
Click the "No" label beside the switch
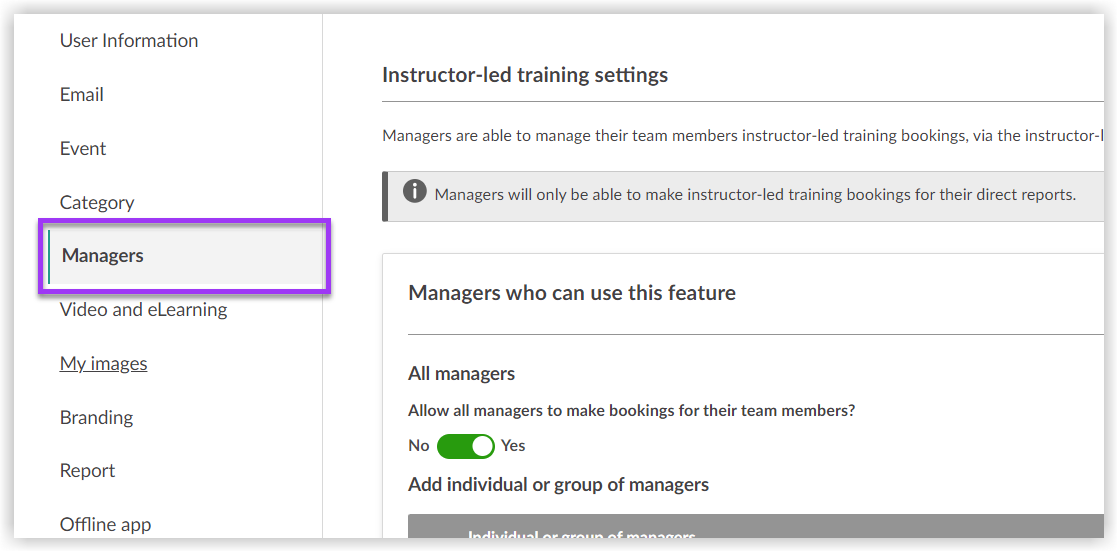click(419, 446)
